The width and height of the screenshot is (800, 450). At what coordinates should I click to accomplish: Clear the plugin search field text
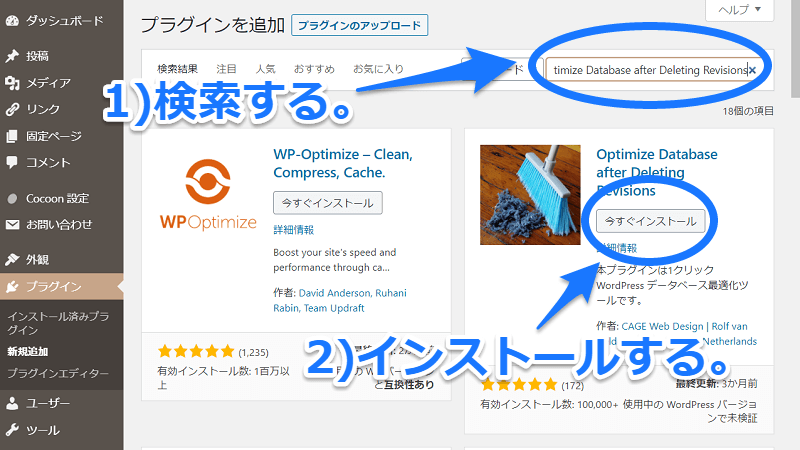click(x=752, y=70)
